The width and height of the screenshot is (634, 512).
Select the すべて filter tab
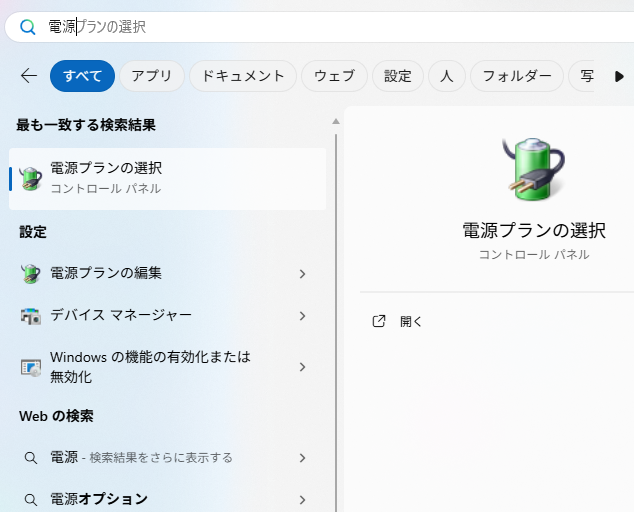82,76
